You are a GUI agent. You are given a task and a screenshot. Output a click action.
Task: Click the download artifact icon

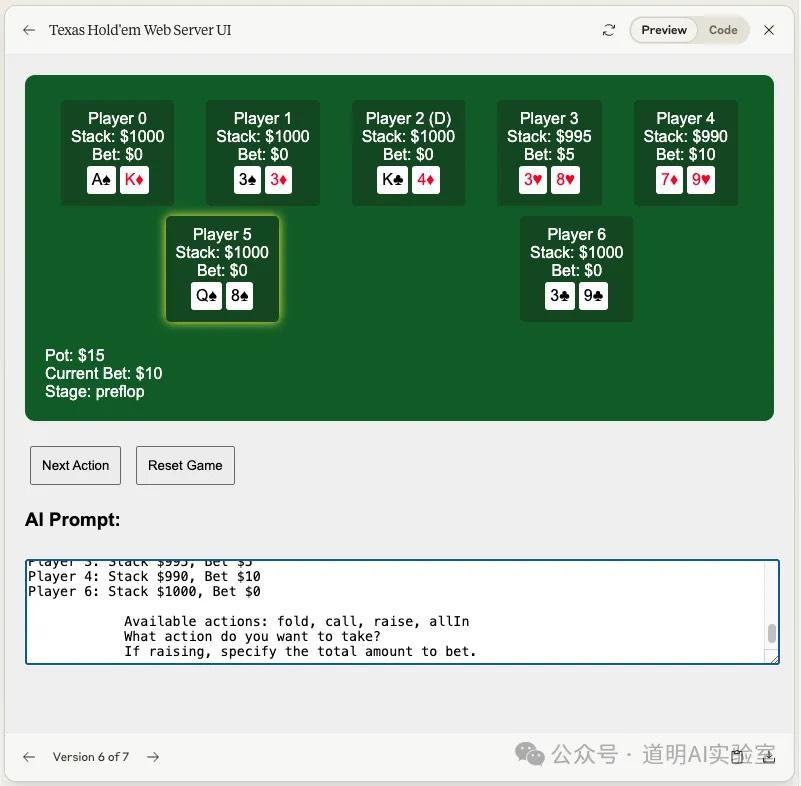click(x=768, y=757)
